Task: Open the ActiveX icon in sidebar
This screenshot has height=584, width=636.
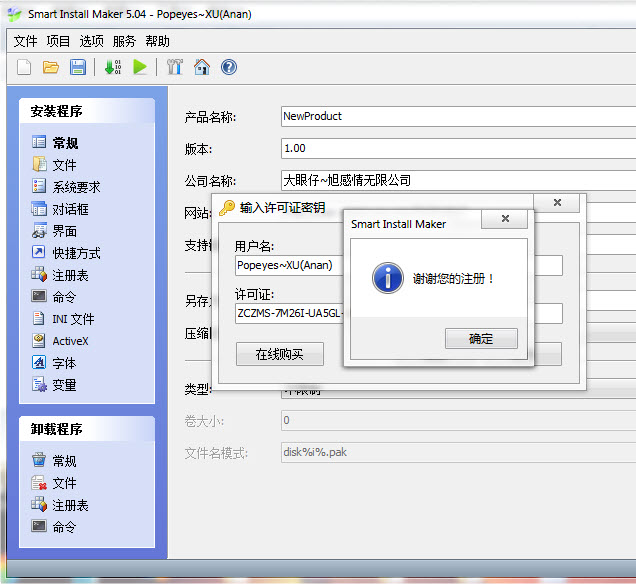Action: pos(39,340)
